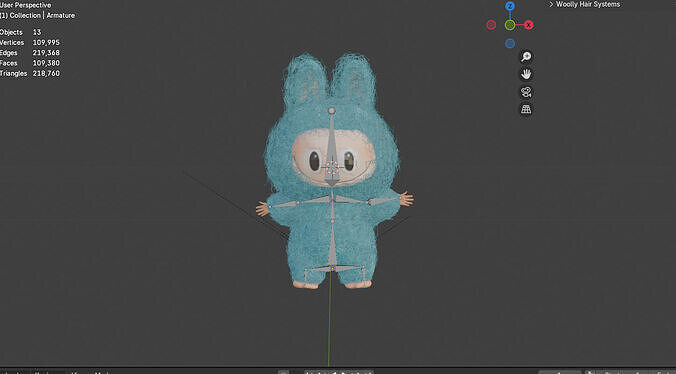
Task: Click the green Y axis gizmo circle
Action: (510, 25)
